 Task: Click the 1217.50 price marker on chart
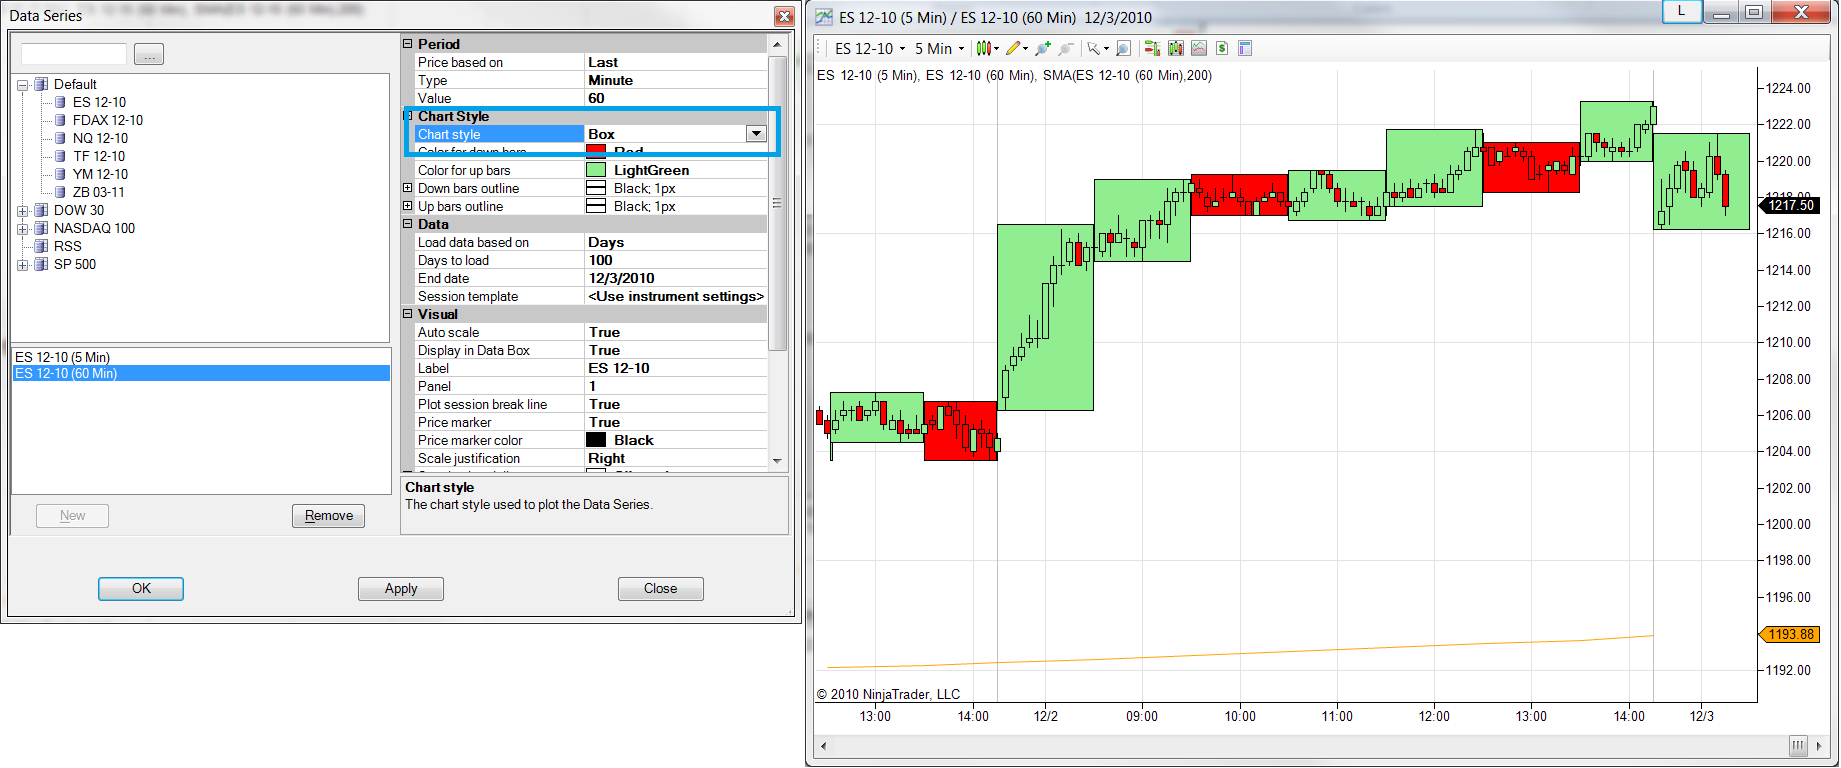coord(1788,205)
